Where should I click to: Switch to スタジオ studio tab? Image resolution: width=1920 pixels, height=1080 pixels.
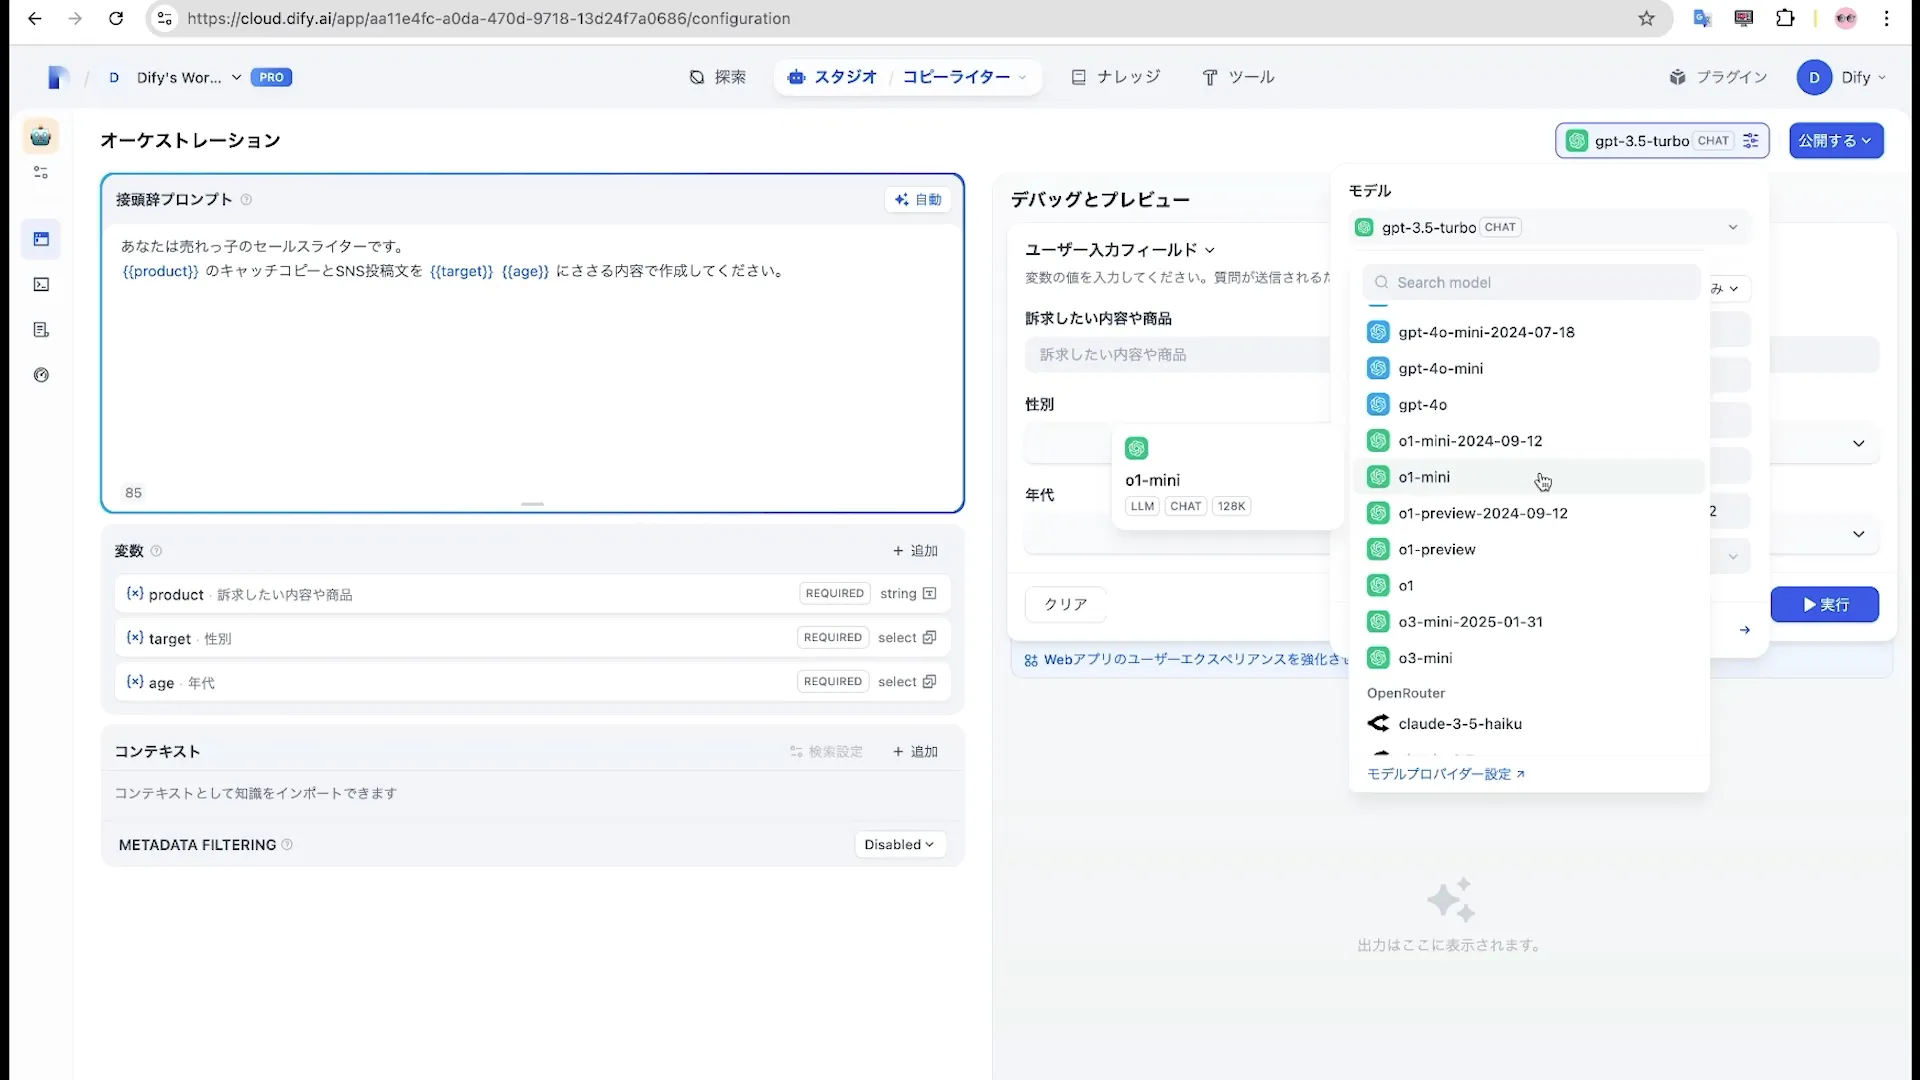click(x=832, y=77)
